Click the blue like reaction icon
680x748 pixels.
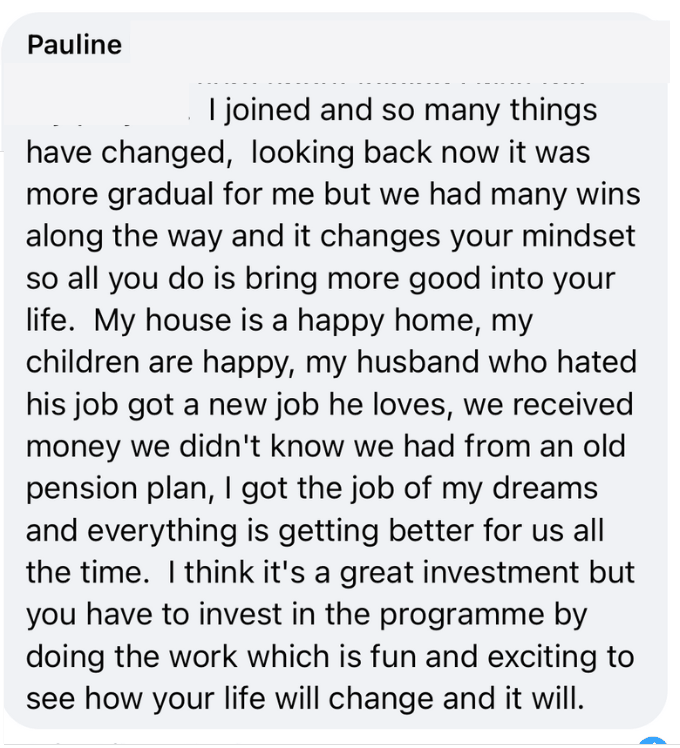(x=652, y=742)
